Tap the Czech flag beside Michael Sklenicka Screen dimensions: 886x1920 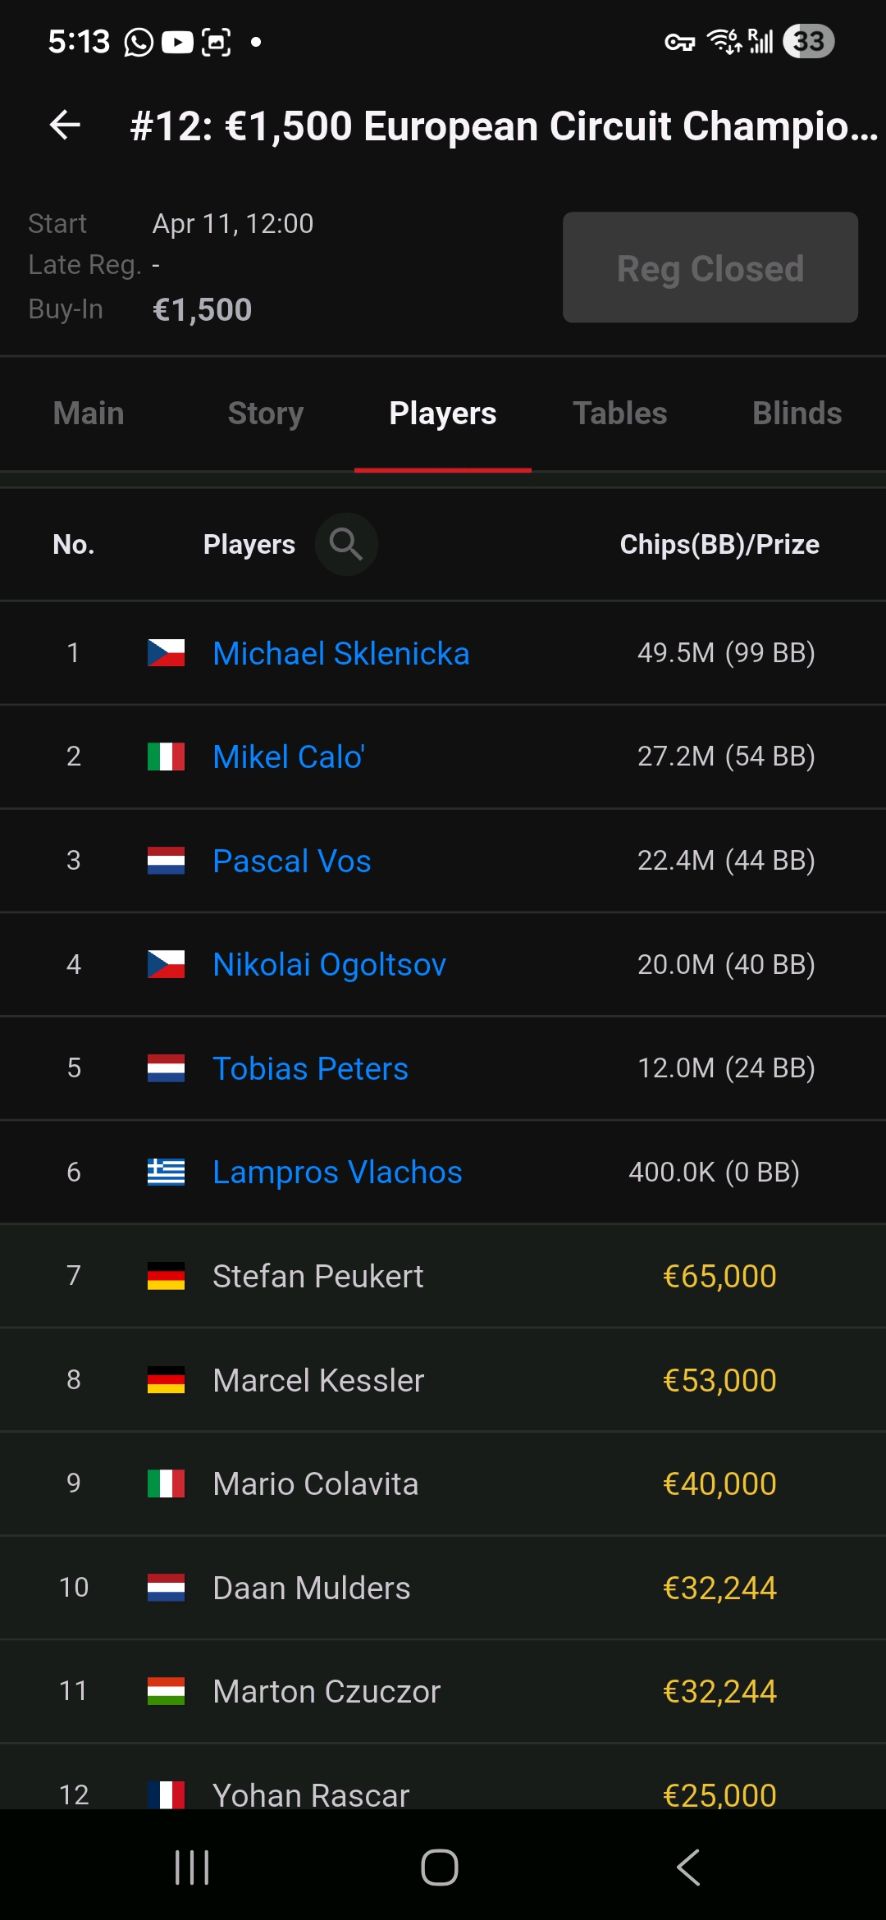click(x=166, y=653)
